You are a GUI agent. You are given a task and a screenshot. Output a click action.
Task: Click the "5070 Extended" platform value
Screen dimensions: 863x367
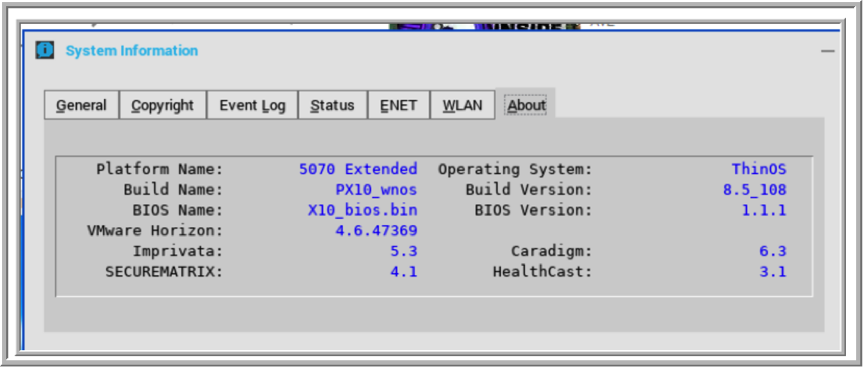click(358, 169)
